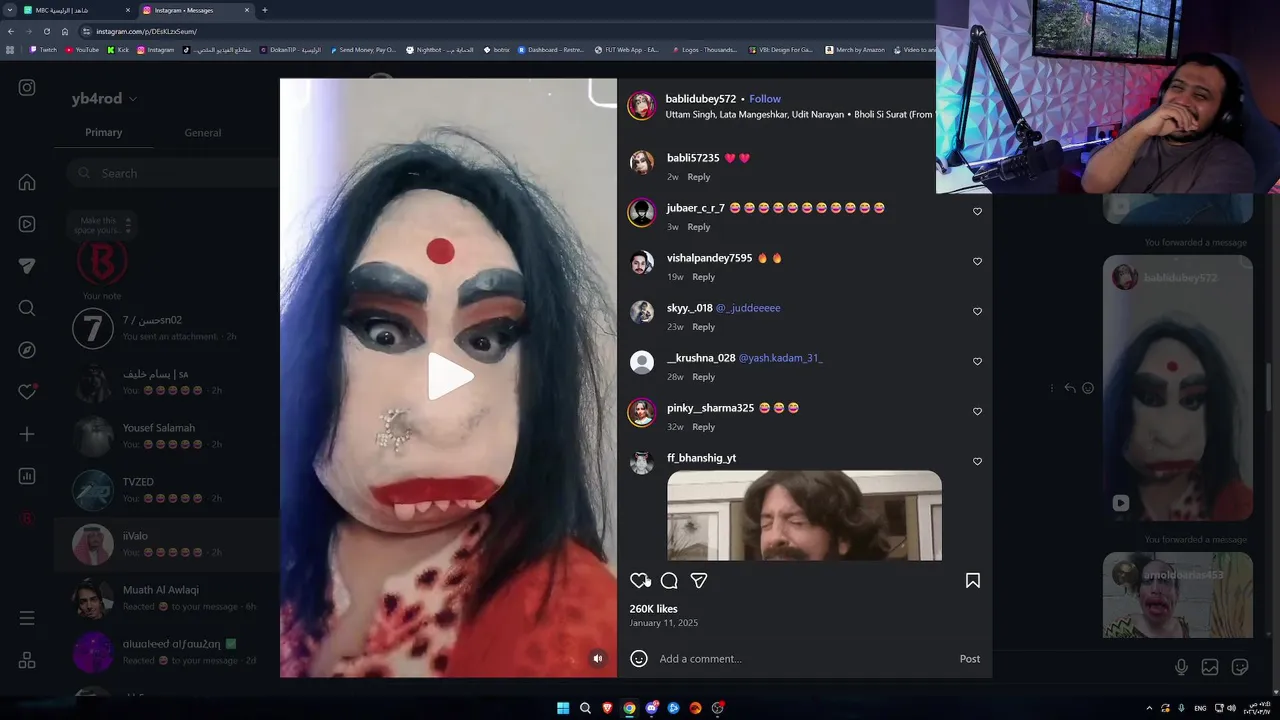Reload the page

click(46, 31)
